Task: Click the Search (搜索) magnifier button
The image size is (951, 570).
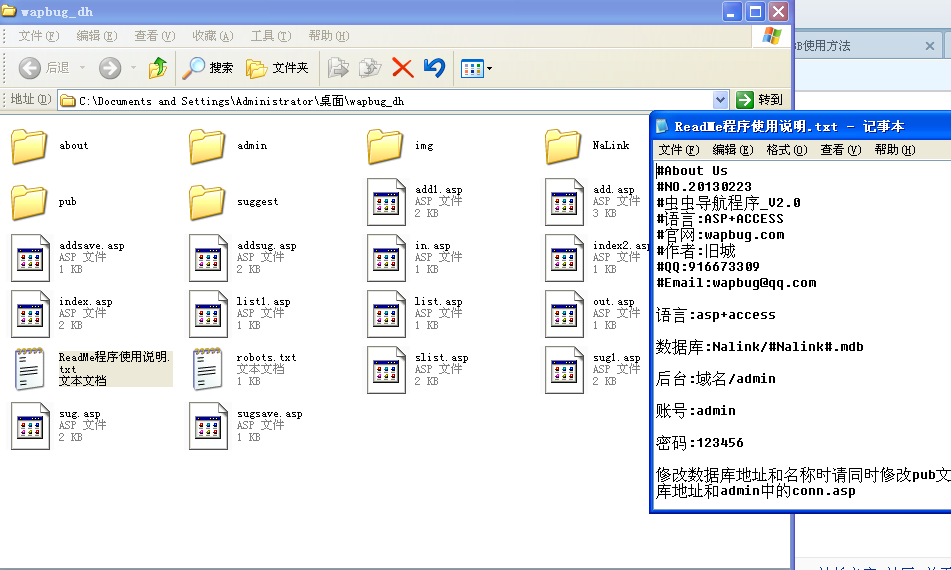Action: pos(207,68)
